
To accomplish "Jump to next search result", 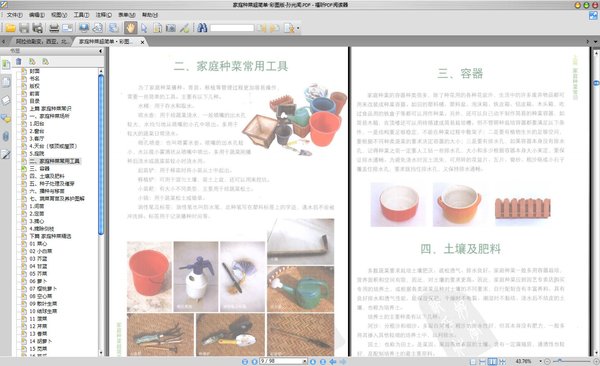I will tap(274, 28).
